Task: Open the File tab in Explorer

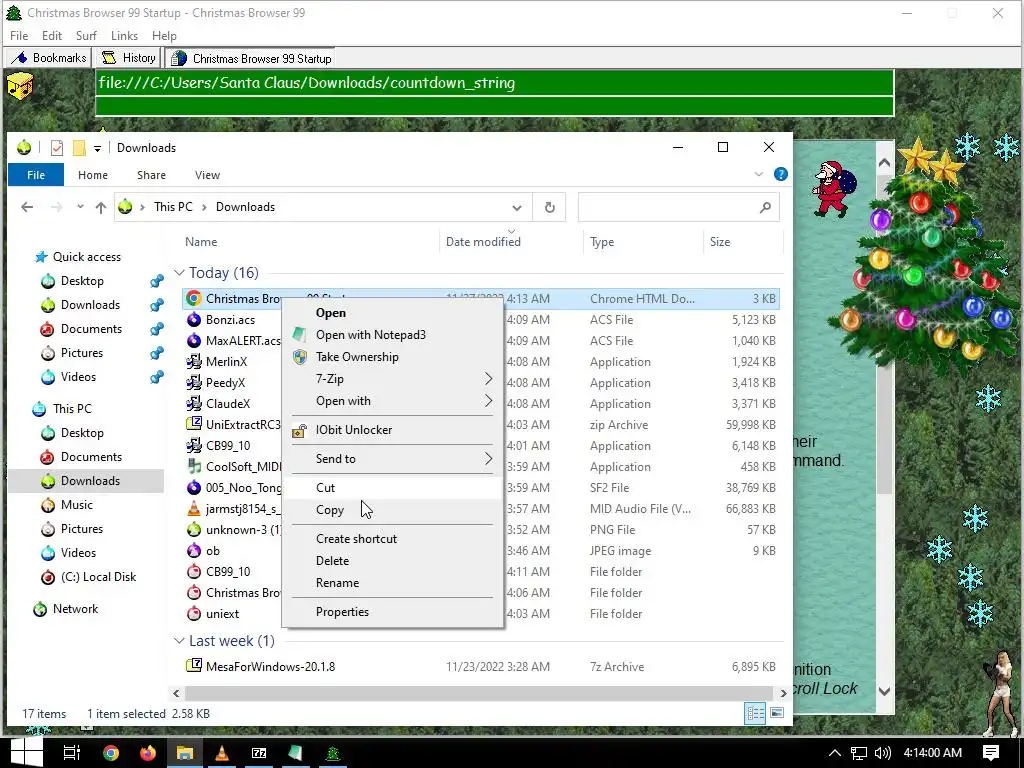Action: (36, 175)
